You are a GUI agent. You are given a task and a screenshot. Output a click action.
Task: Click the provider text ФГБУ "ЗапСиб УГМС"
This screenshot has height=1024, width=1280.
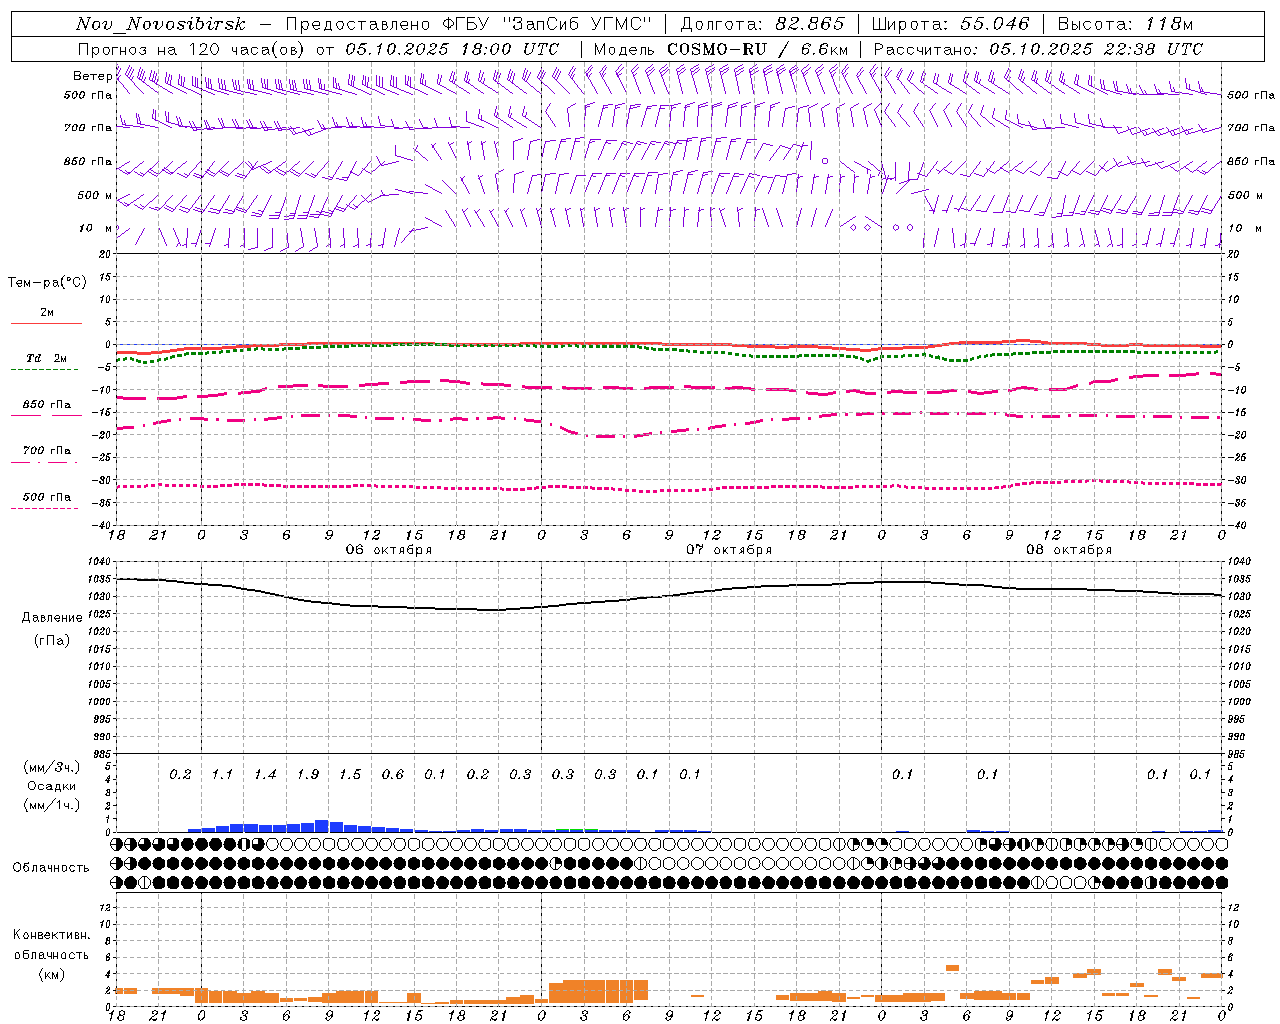(547, 24)
